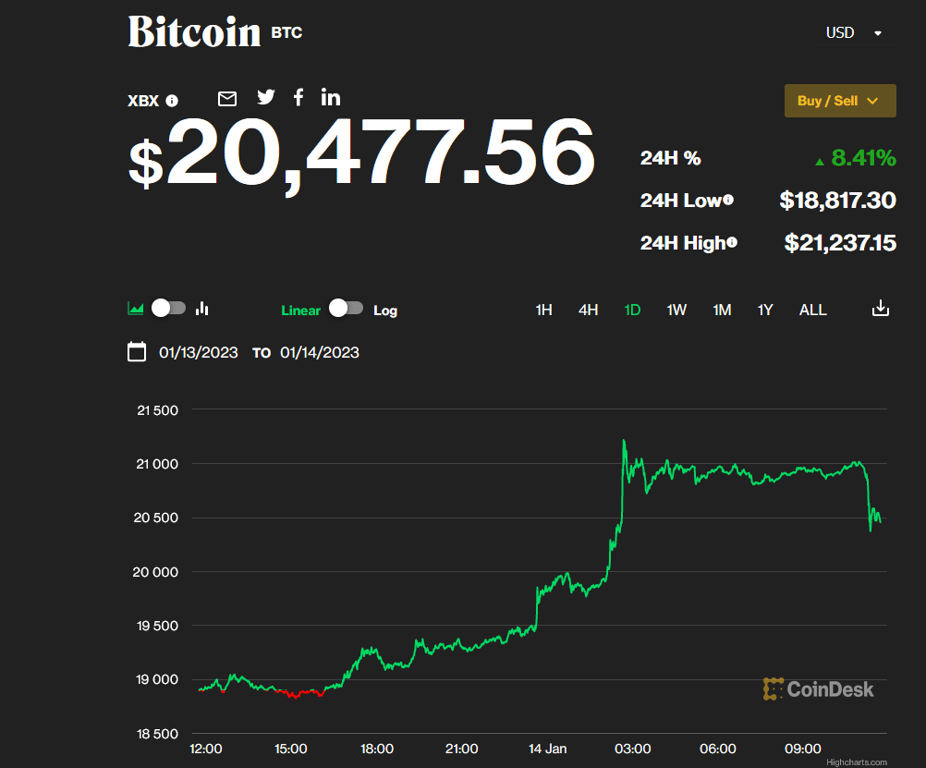The image size is (926, 768).
Task: Click the XBX info icon
Action: (x=172, y=101)
